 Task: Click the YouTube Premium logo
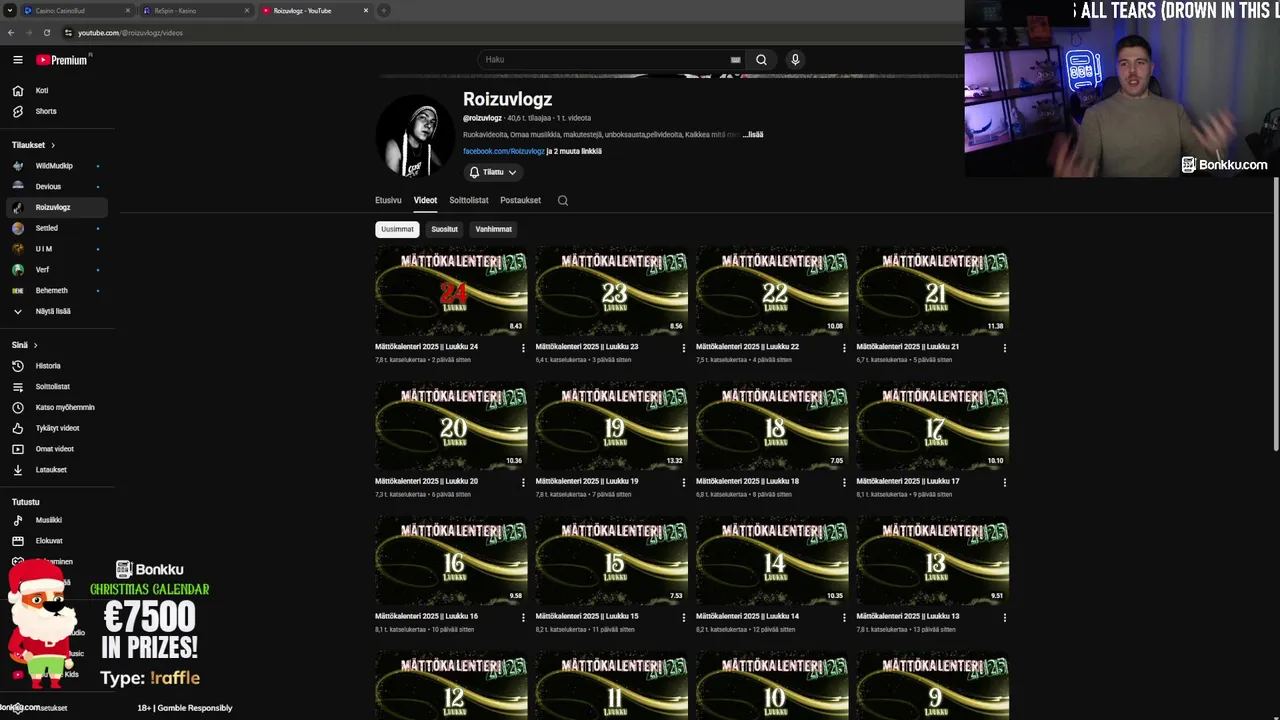coord(62,60)
